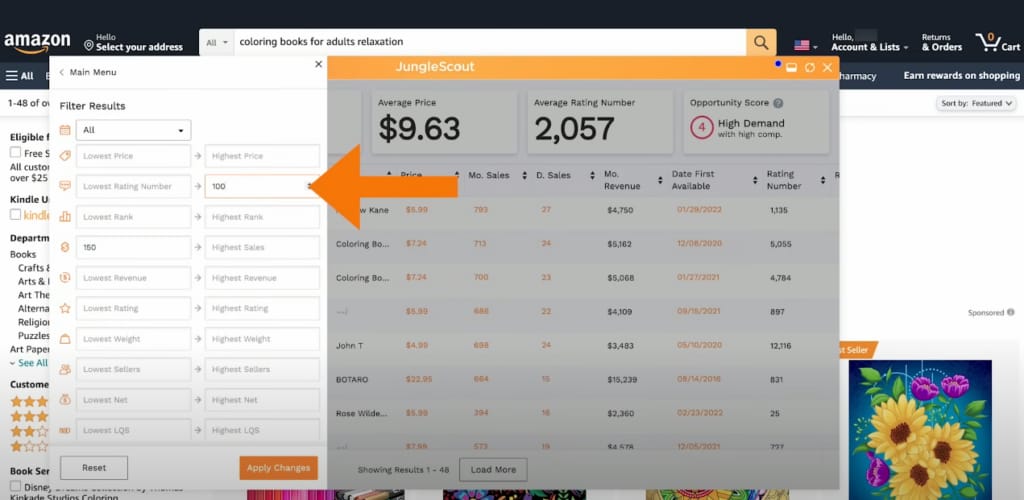This screenshot has height=500, width=1024.
Task: Click the JungleScout refresh icon
Action: click(810, 67)
